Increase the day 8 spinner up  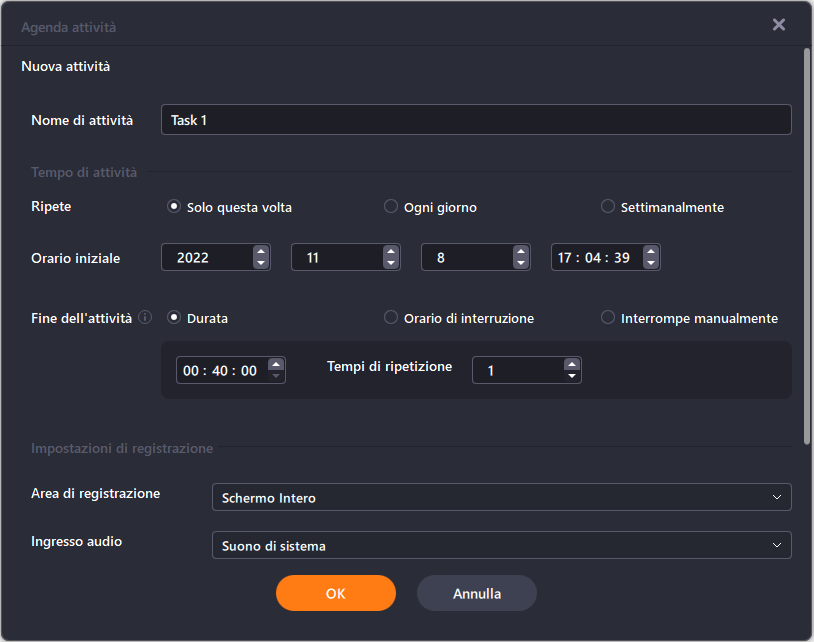[520, 252]
